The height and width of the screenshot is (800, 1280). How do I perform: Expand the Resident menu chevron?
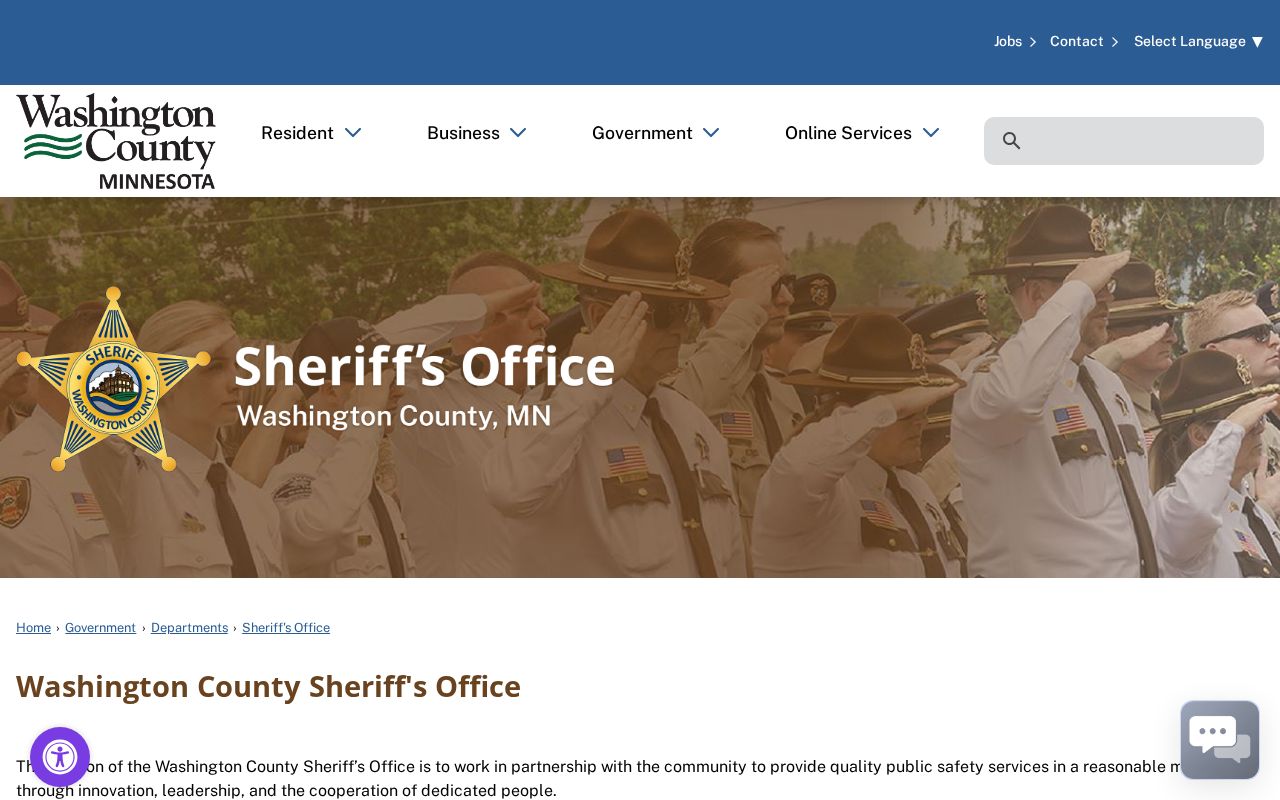pos(353,133)
